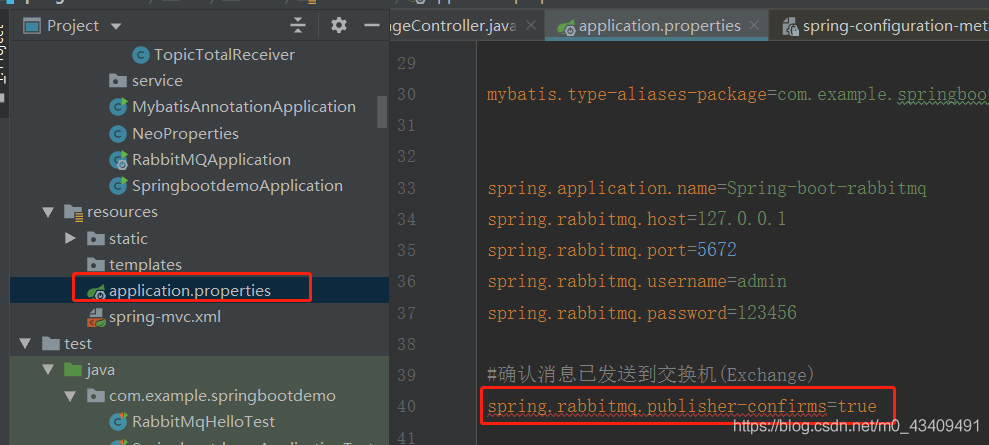Click the MybatisAnnotationApplication runnable class icon

tap(118, 107)
